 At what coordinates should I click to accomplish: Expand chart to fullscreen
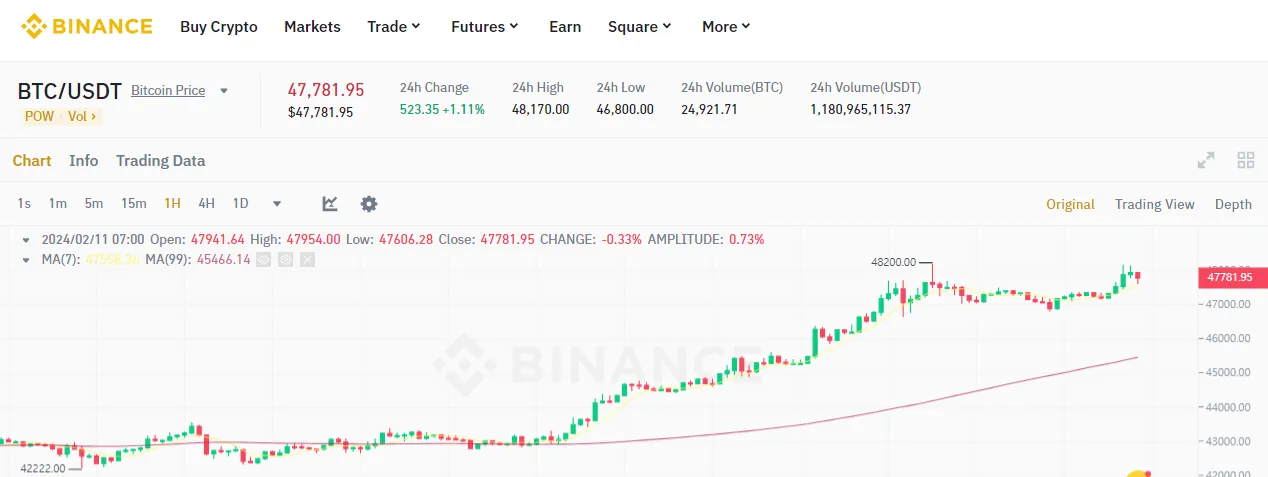1206,160
